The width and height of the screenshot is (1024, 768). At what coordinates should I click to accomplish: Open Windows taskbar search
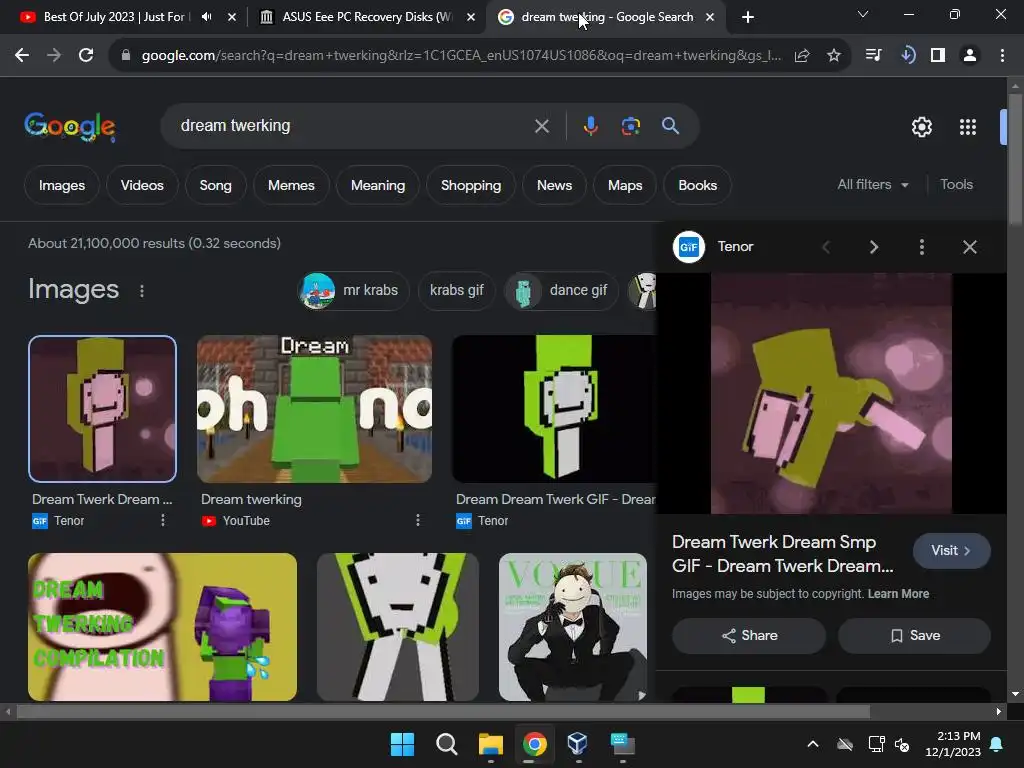point(447,744)
